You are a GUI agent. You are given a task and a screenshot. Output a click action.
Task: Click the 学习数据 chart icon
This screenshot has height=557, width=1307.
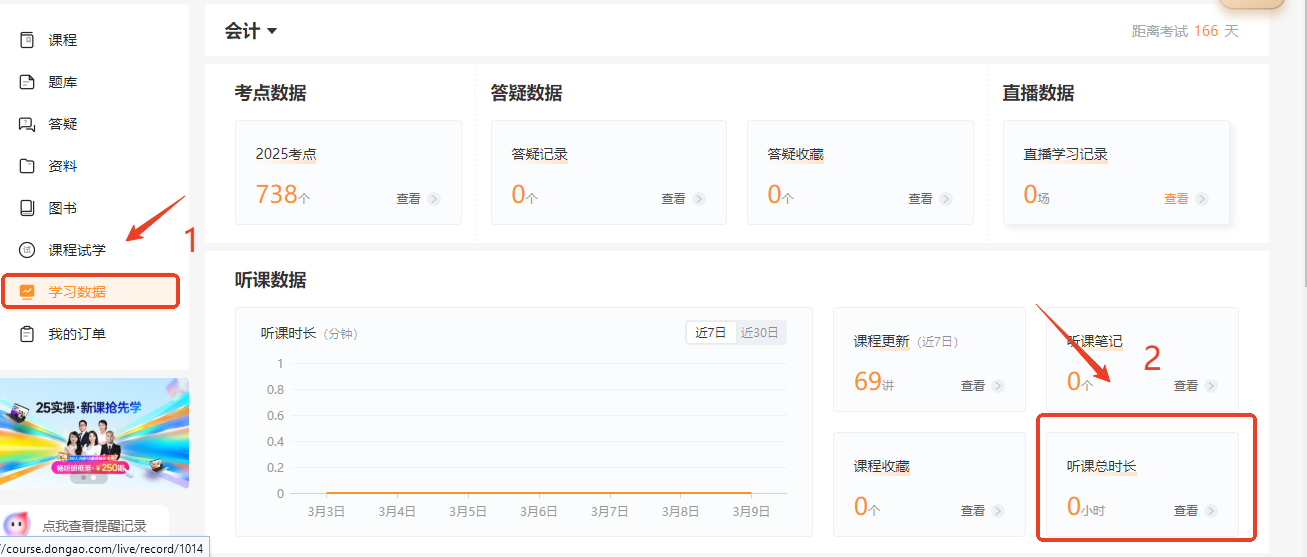click(27, 292)
